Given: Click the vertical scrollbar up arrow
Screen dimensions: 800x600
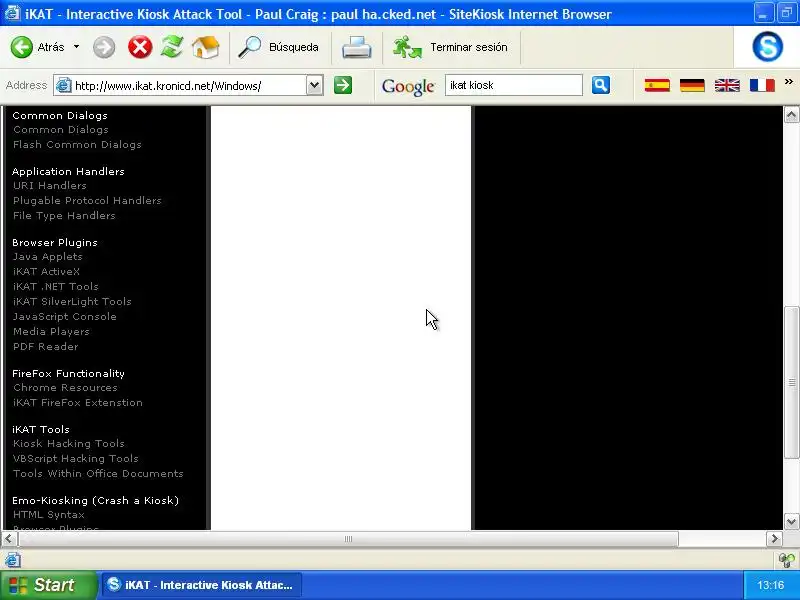Looking at the screenshot, I should pos(791,114).
